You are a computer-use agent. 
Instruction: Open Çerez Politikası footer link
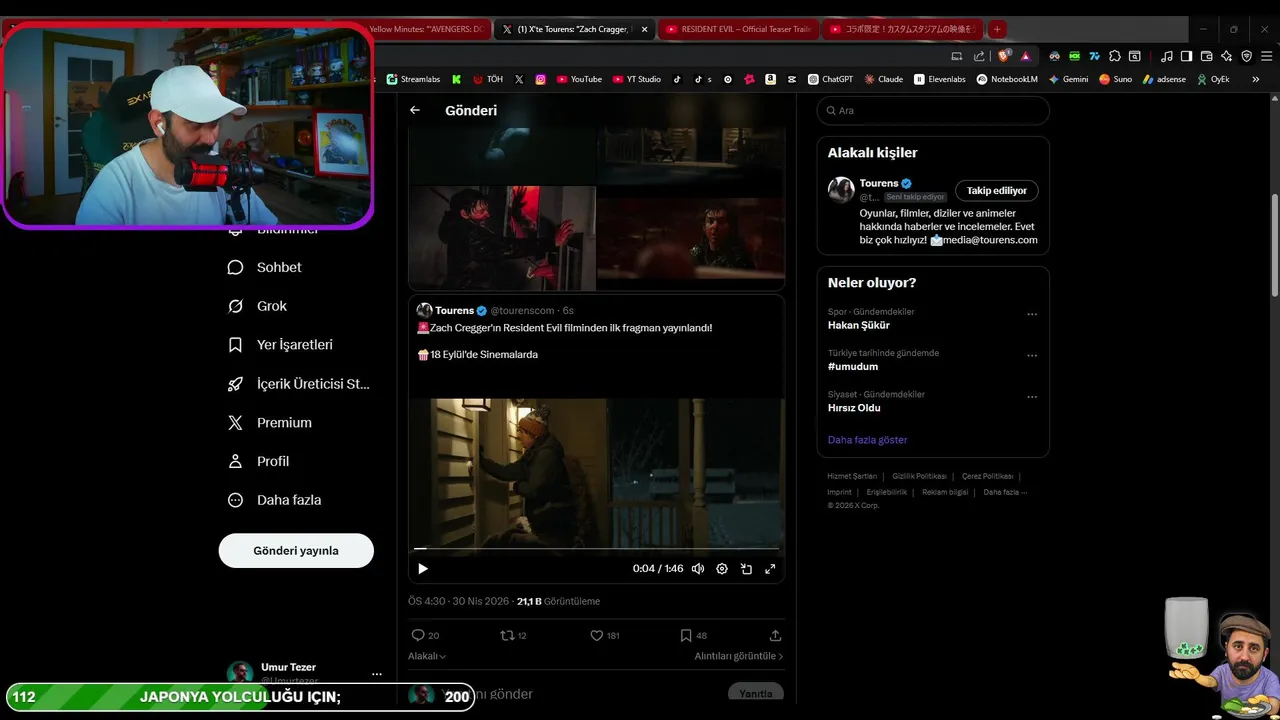(x=987, y=476)
